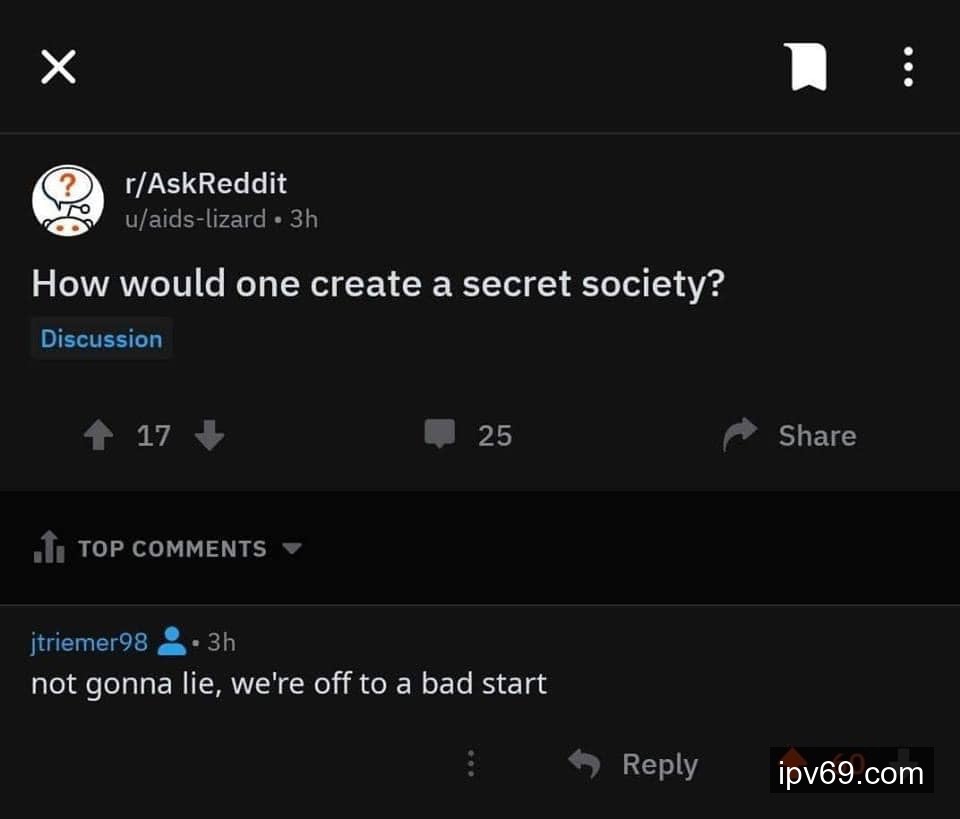Open the post's three-dot overflow menu

908,67
